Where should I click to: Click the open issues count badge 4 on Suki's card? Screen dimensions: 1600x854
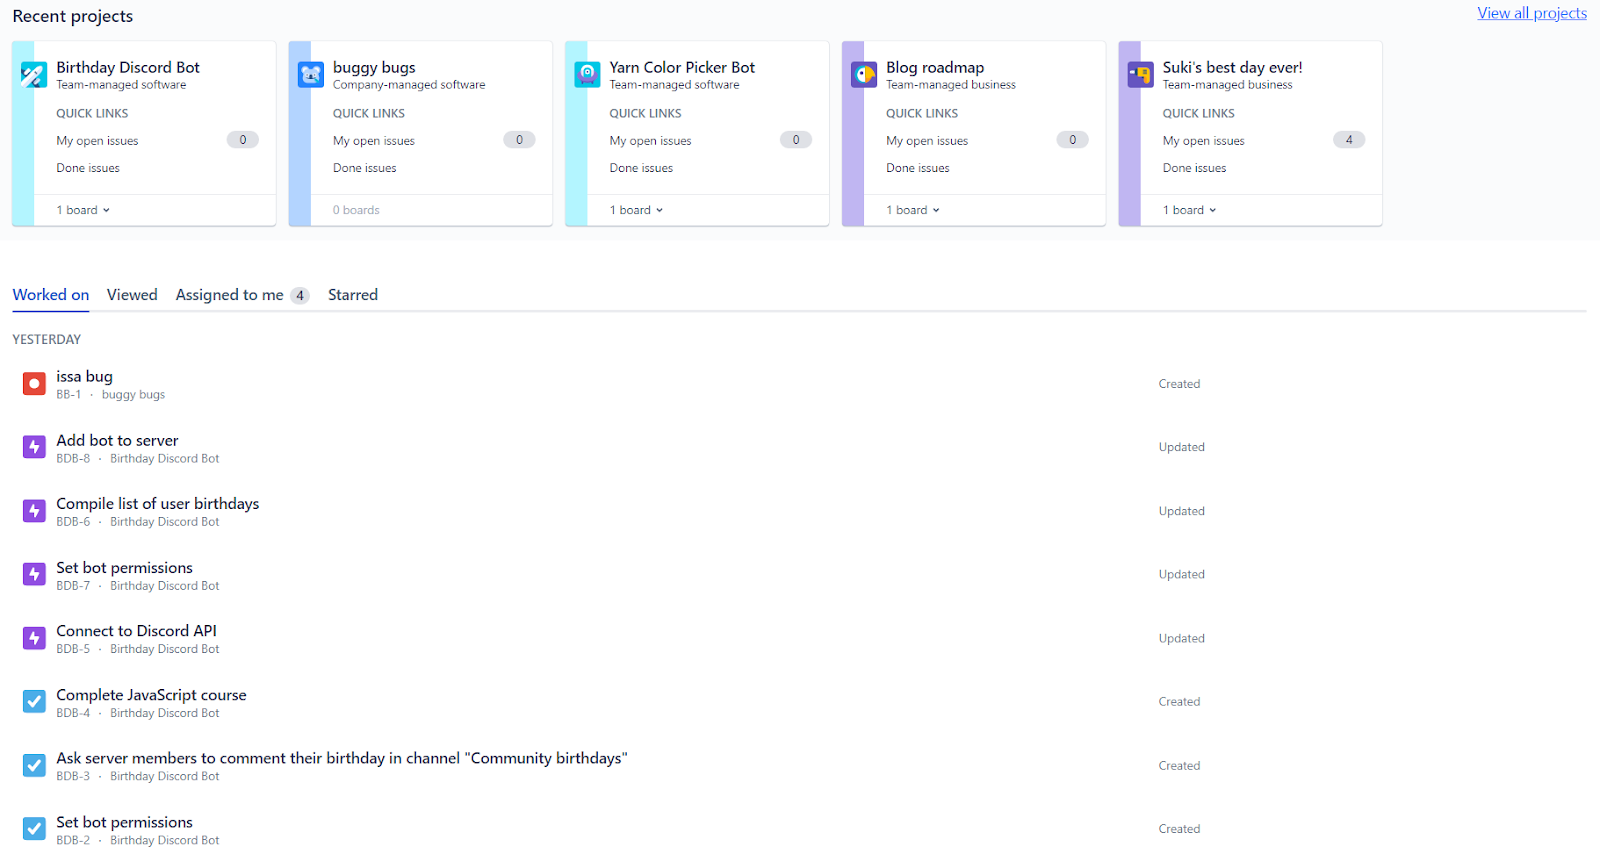tap(1349, 140)
